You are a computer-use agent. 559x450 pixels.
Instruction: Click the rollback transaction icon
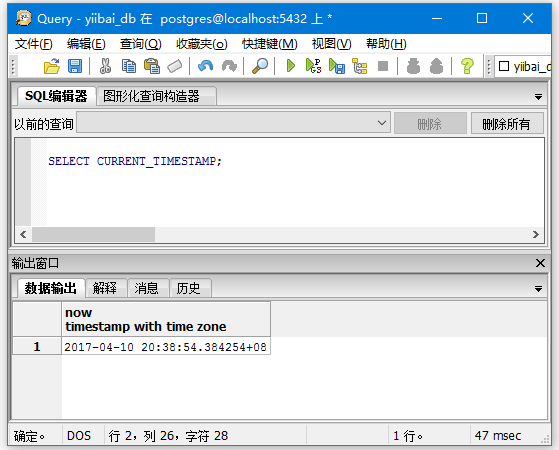pos(436,66)
